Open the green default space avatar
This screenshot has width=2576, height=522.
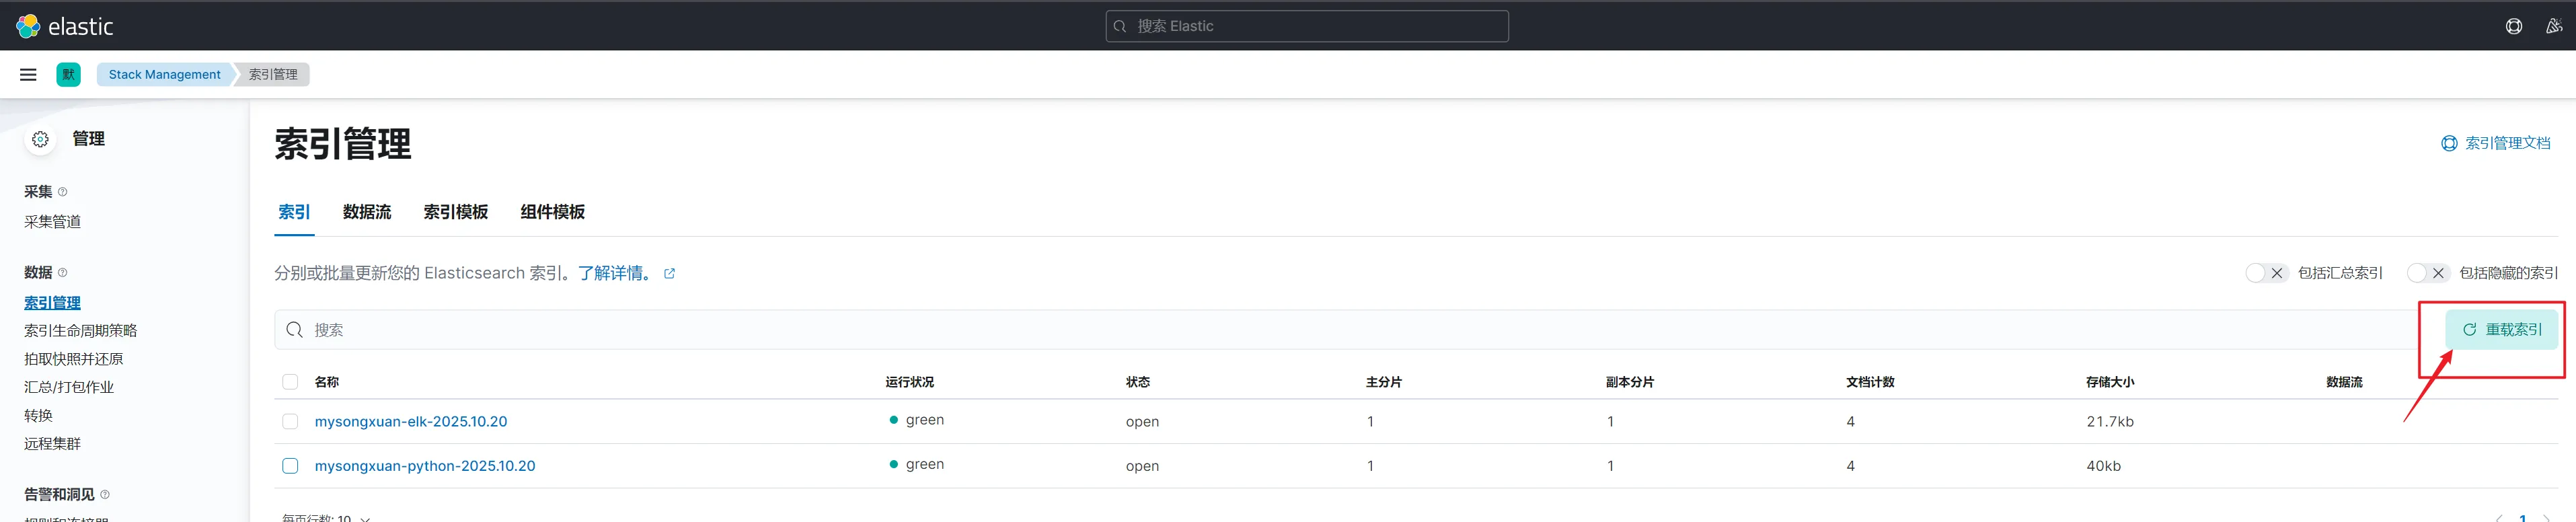point(69,75)
